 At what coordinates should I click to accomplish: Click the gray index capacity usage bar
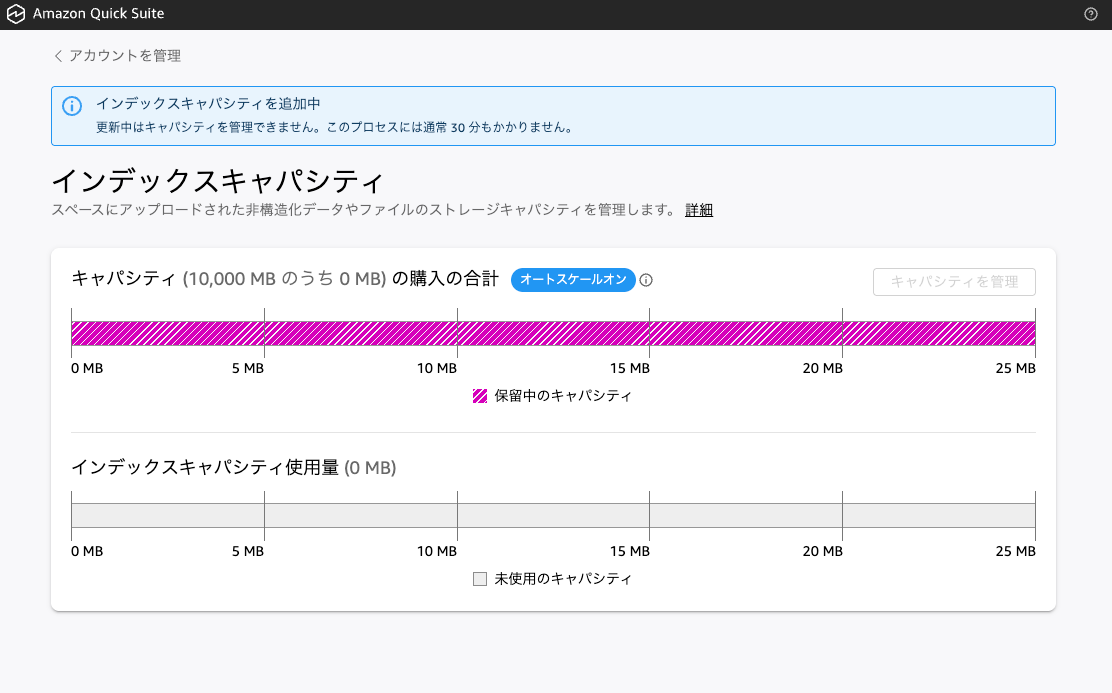click(x=553, y=516)
